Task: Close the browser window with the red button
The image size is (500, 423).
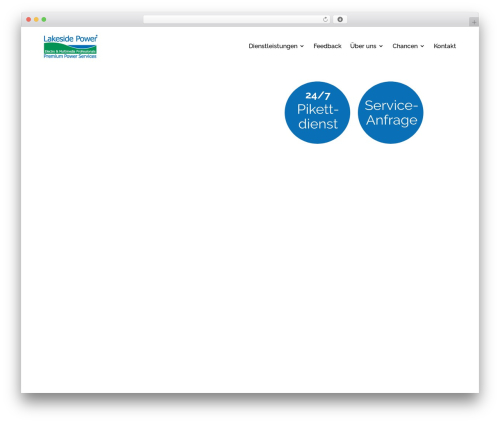Action: click(x=29, y=19)
